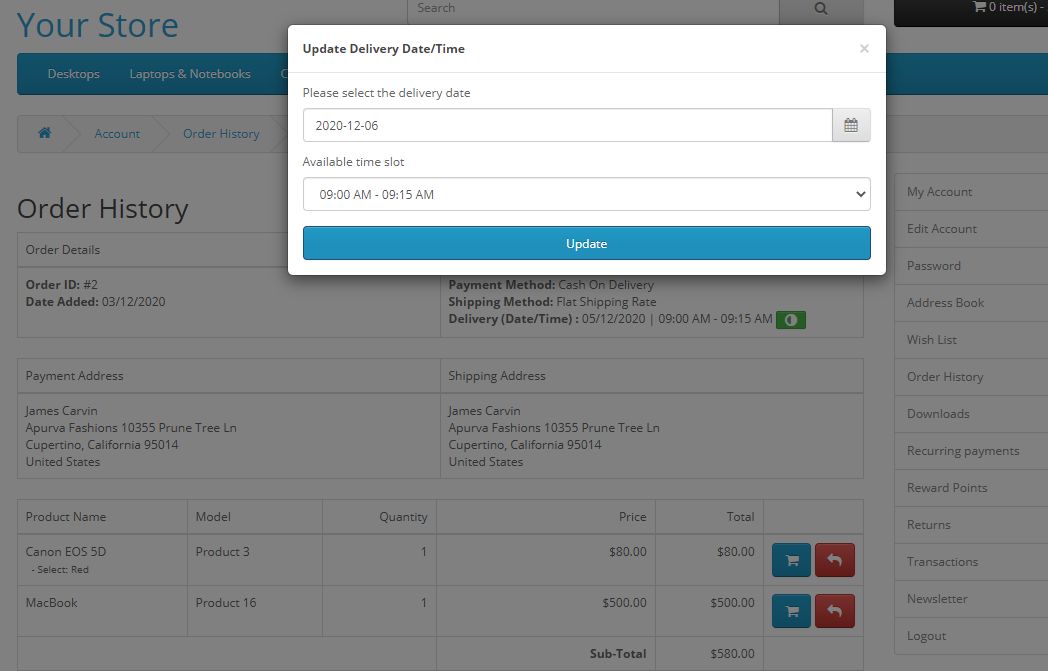Open the Desktops menu
This screenshot has height=671, width=1048.
point(73,74)
